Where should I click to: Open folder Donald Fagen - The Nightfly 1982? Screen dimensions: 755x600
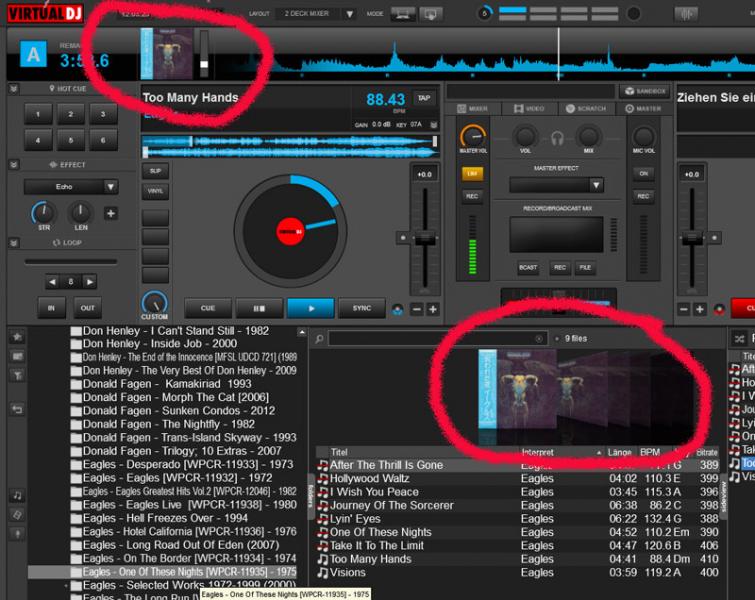click(x=163, y=424)
